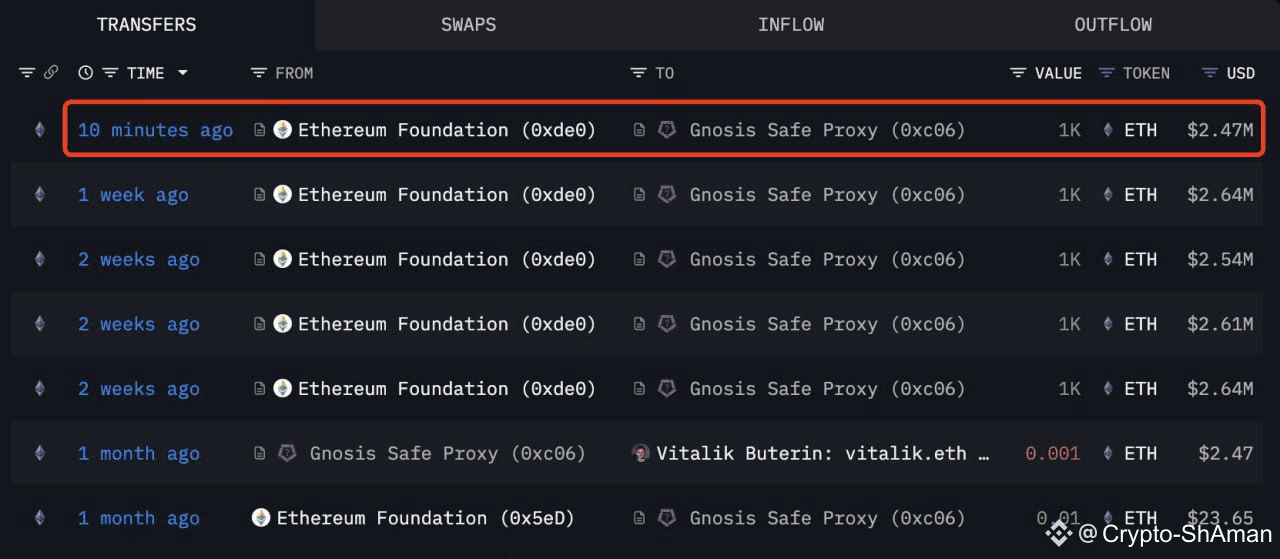The width and height of the screenshot is (1280, 559).
Task: Click the filter icon beside FROM column
Action: point(259,73)
